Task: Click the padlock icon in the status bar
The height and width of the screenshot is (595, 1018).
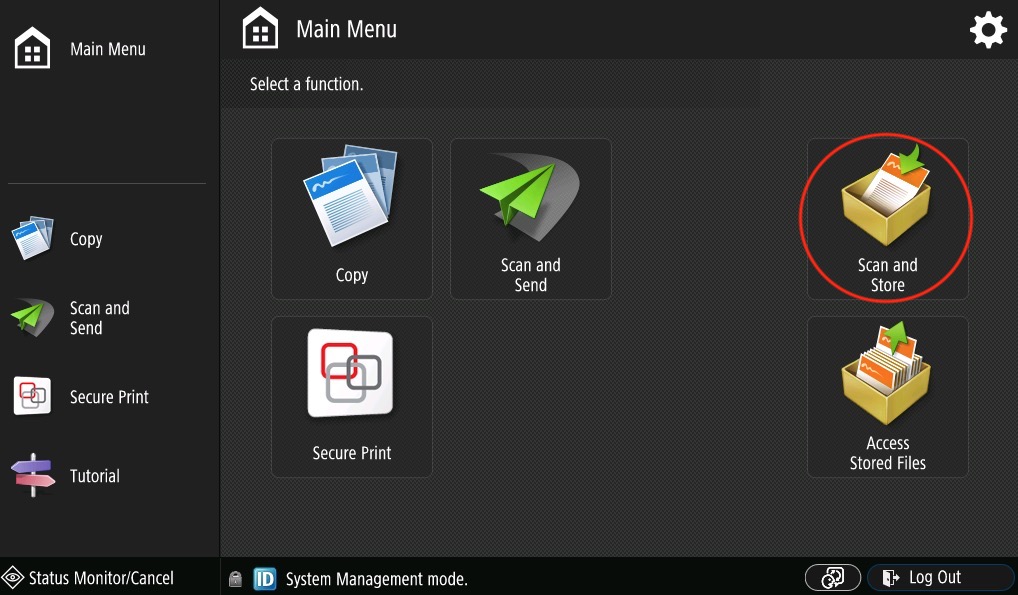Action: click(x=235, y=578)
